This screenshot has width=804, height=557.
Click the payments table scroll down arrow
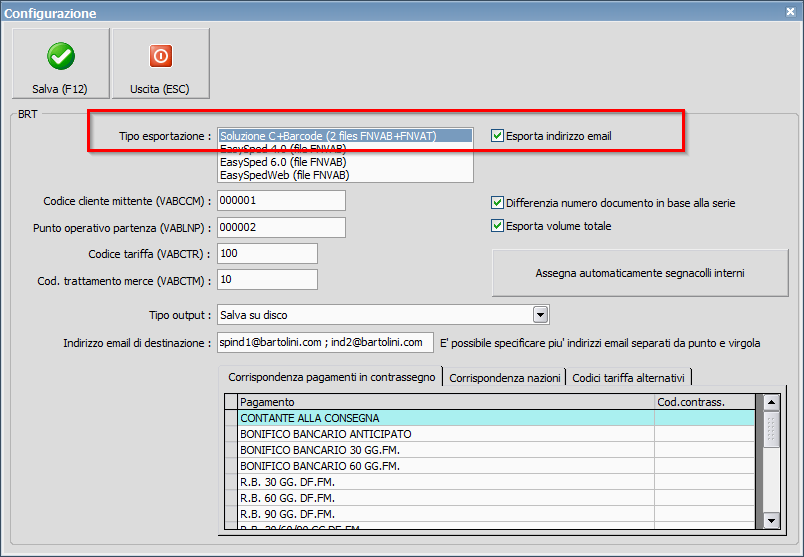(771, 521)
